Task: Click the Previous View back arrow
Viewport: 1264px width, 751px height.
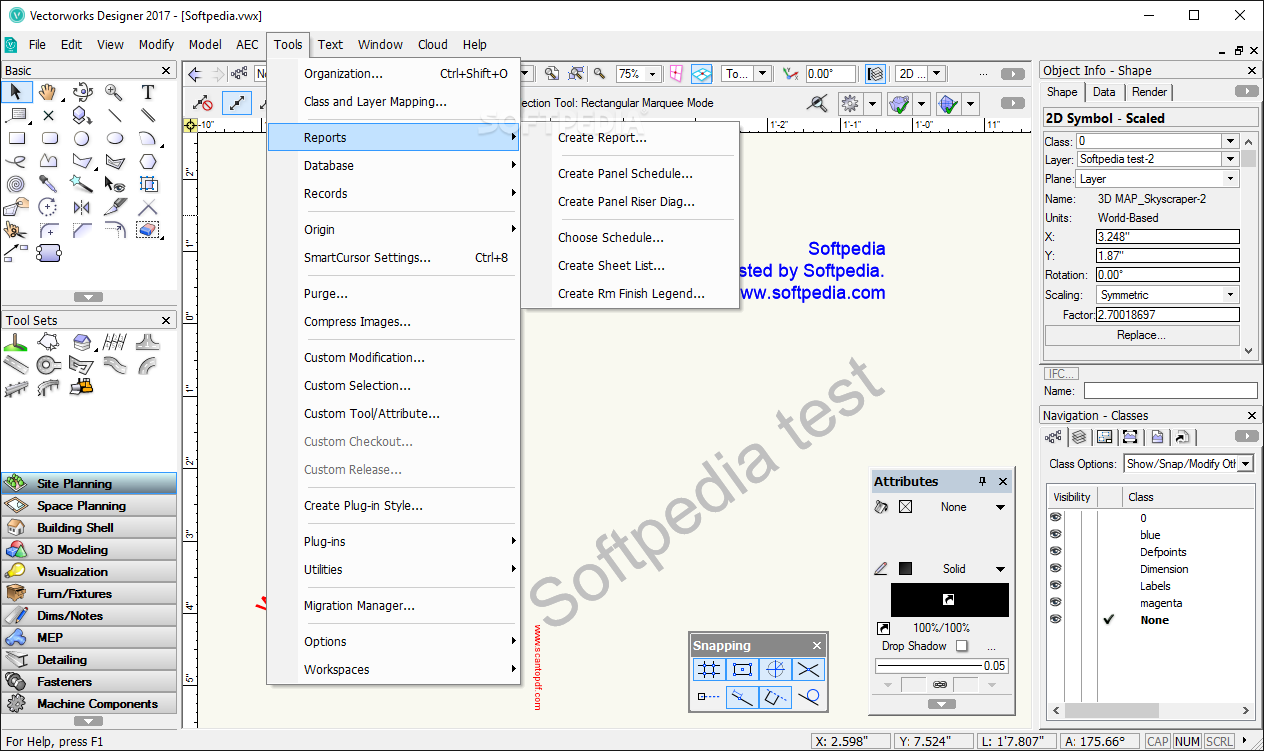Action: (195, 74)
